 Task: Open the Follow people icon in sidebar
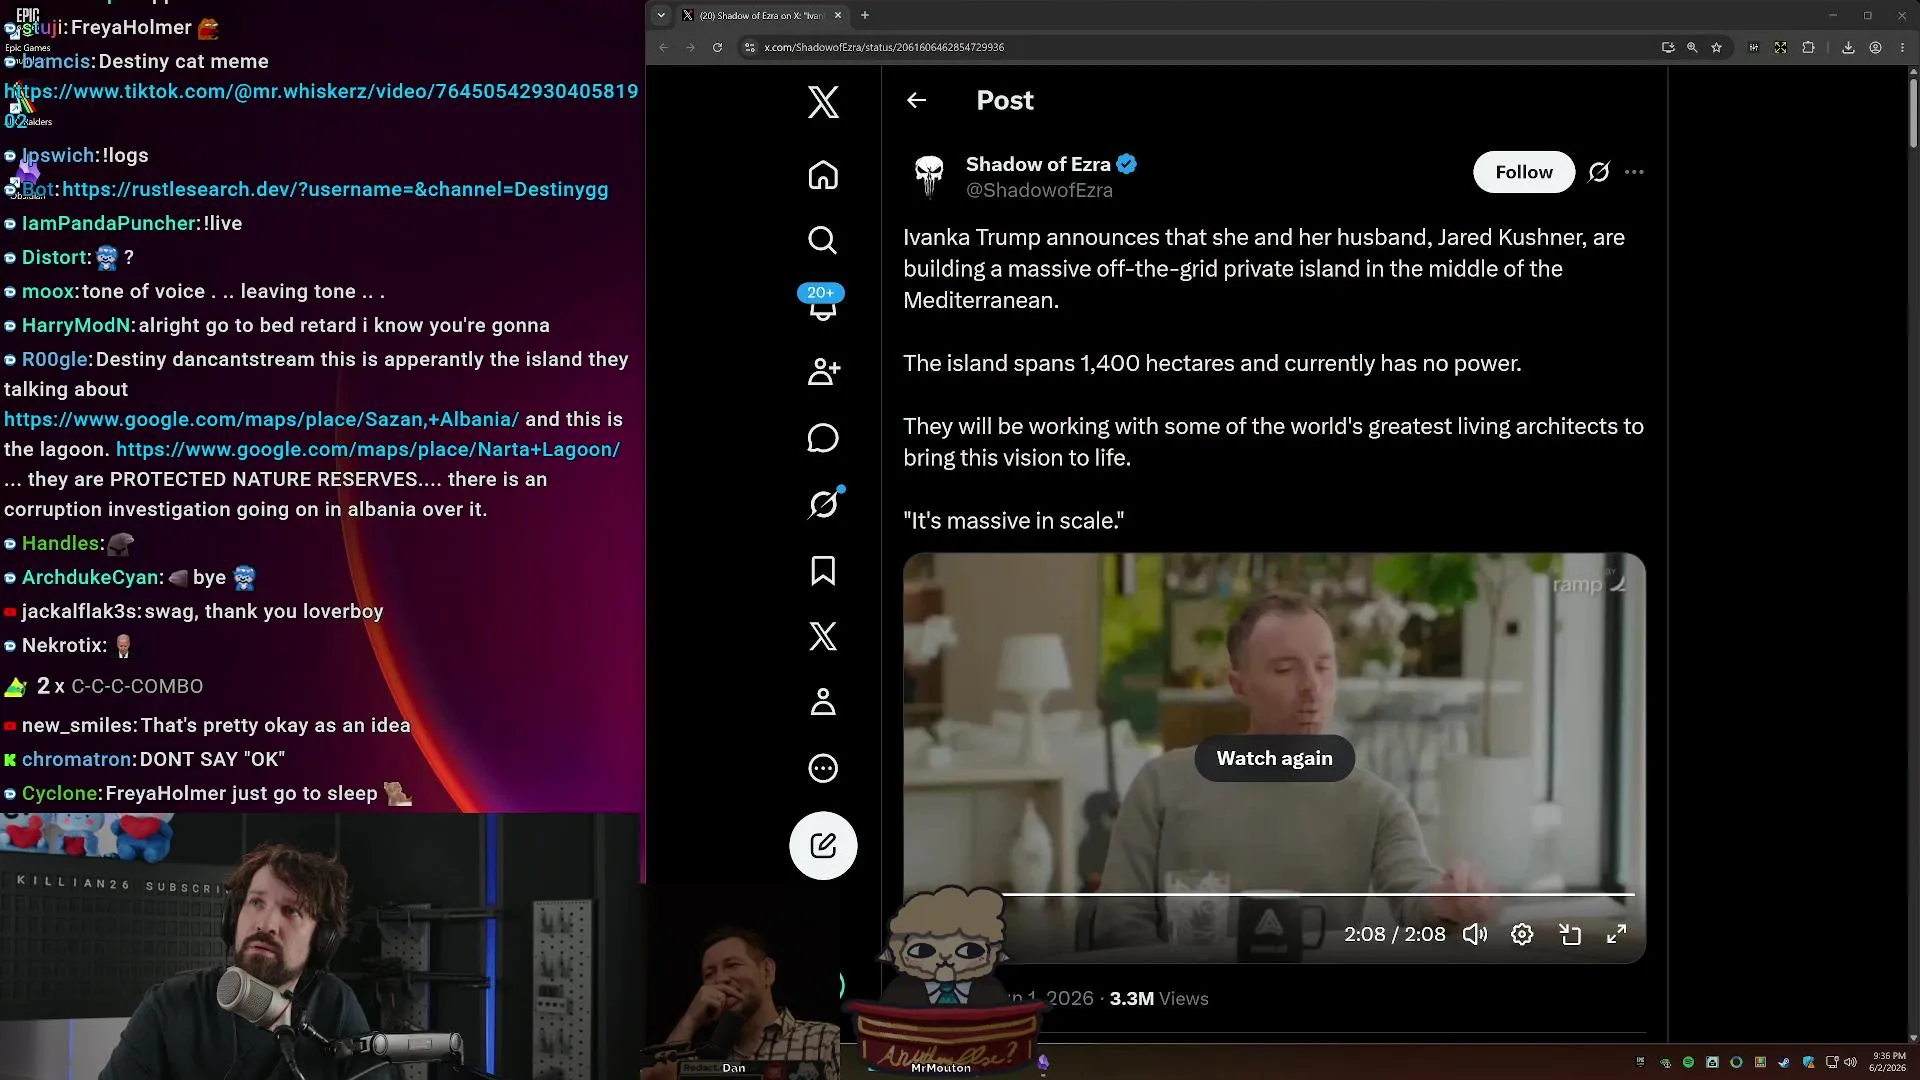(823, 372)
